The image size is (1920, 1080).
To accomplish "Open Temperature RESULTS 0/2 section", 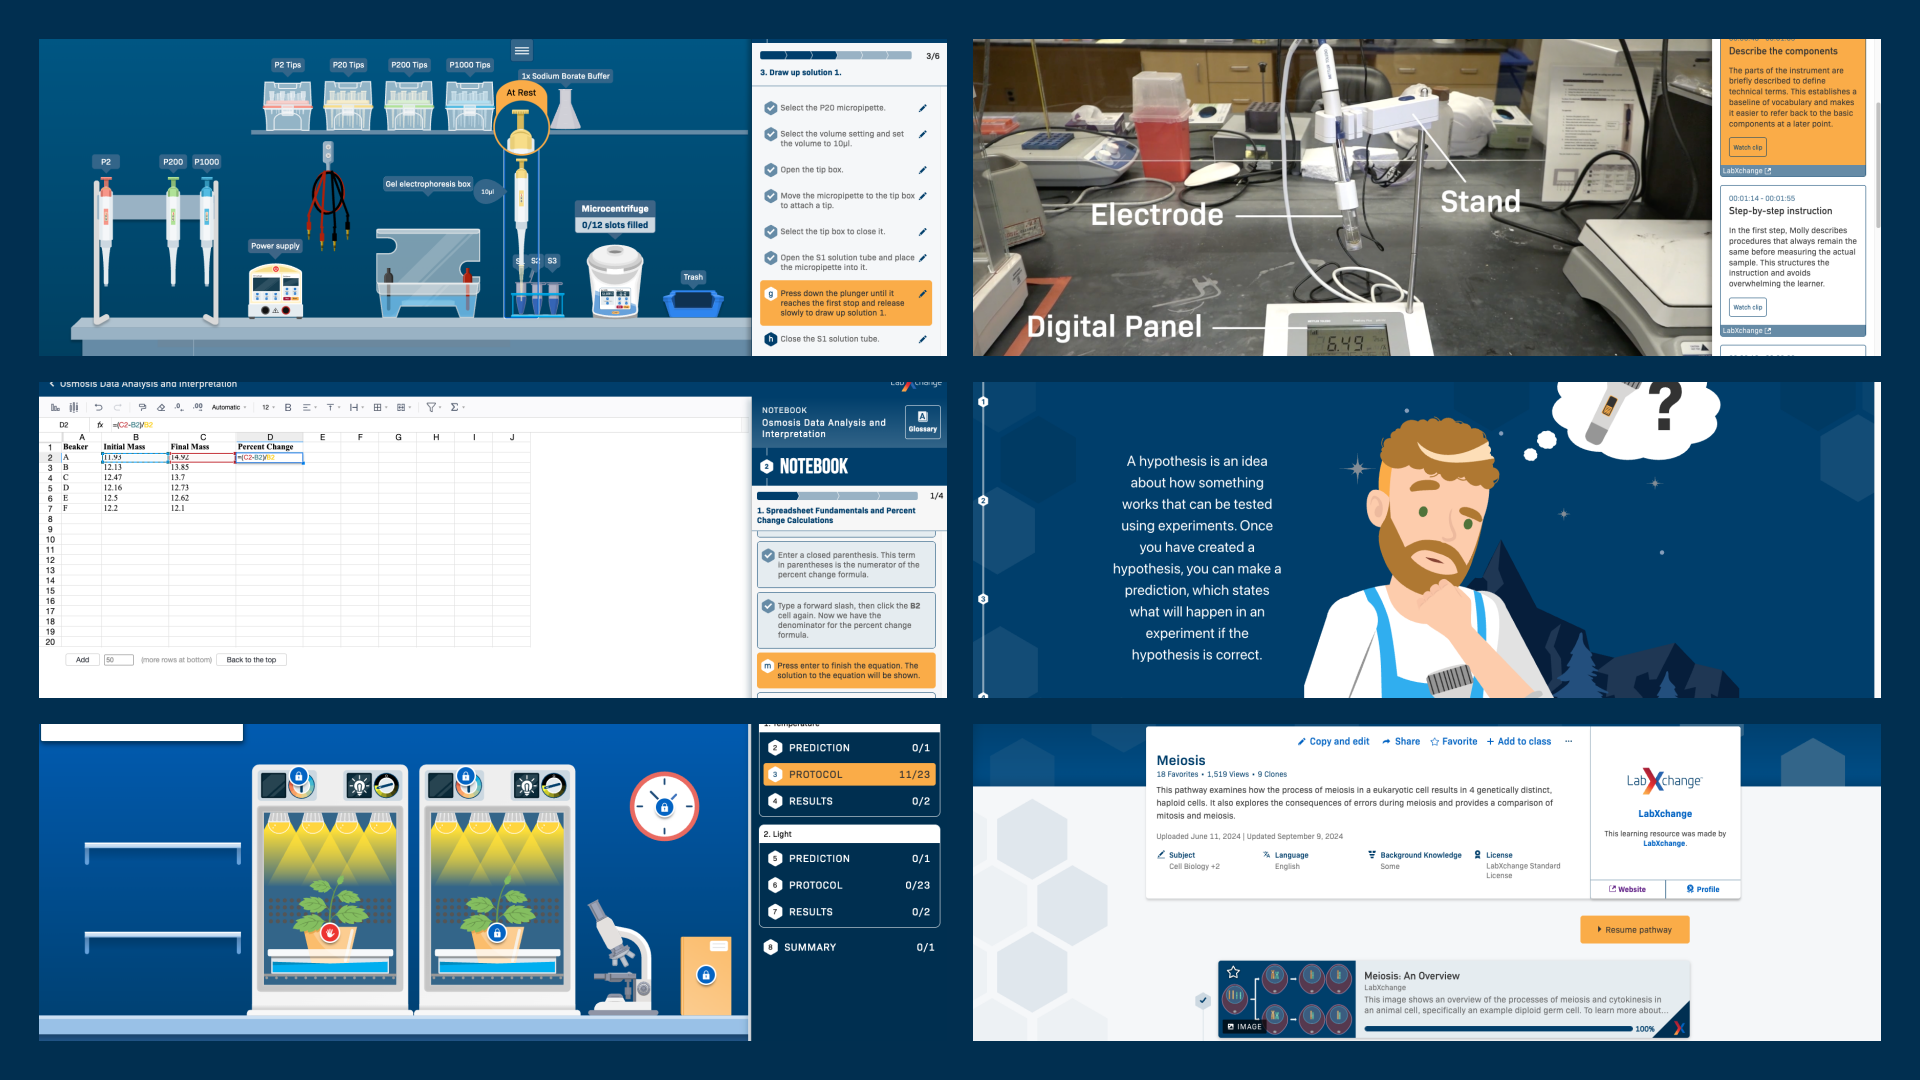I will [x=849, y=801].
